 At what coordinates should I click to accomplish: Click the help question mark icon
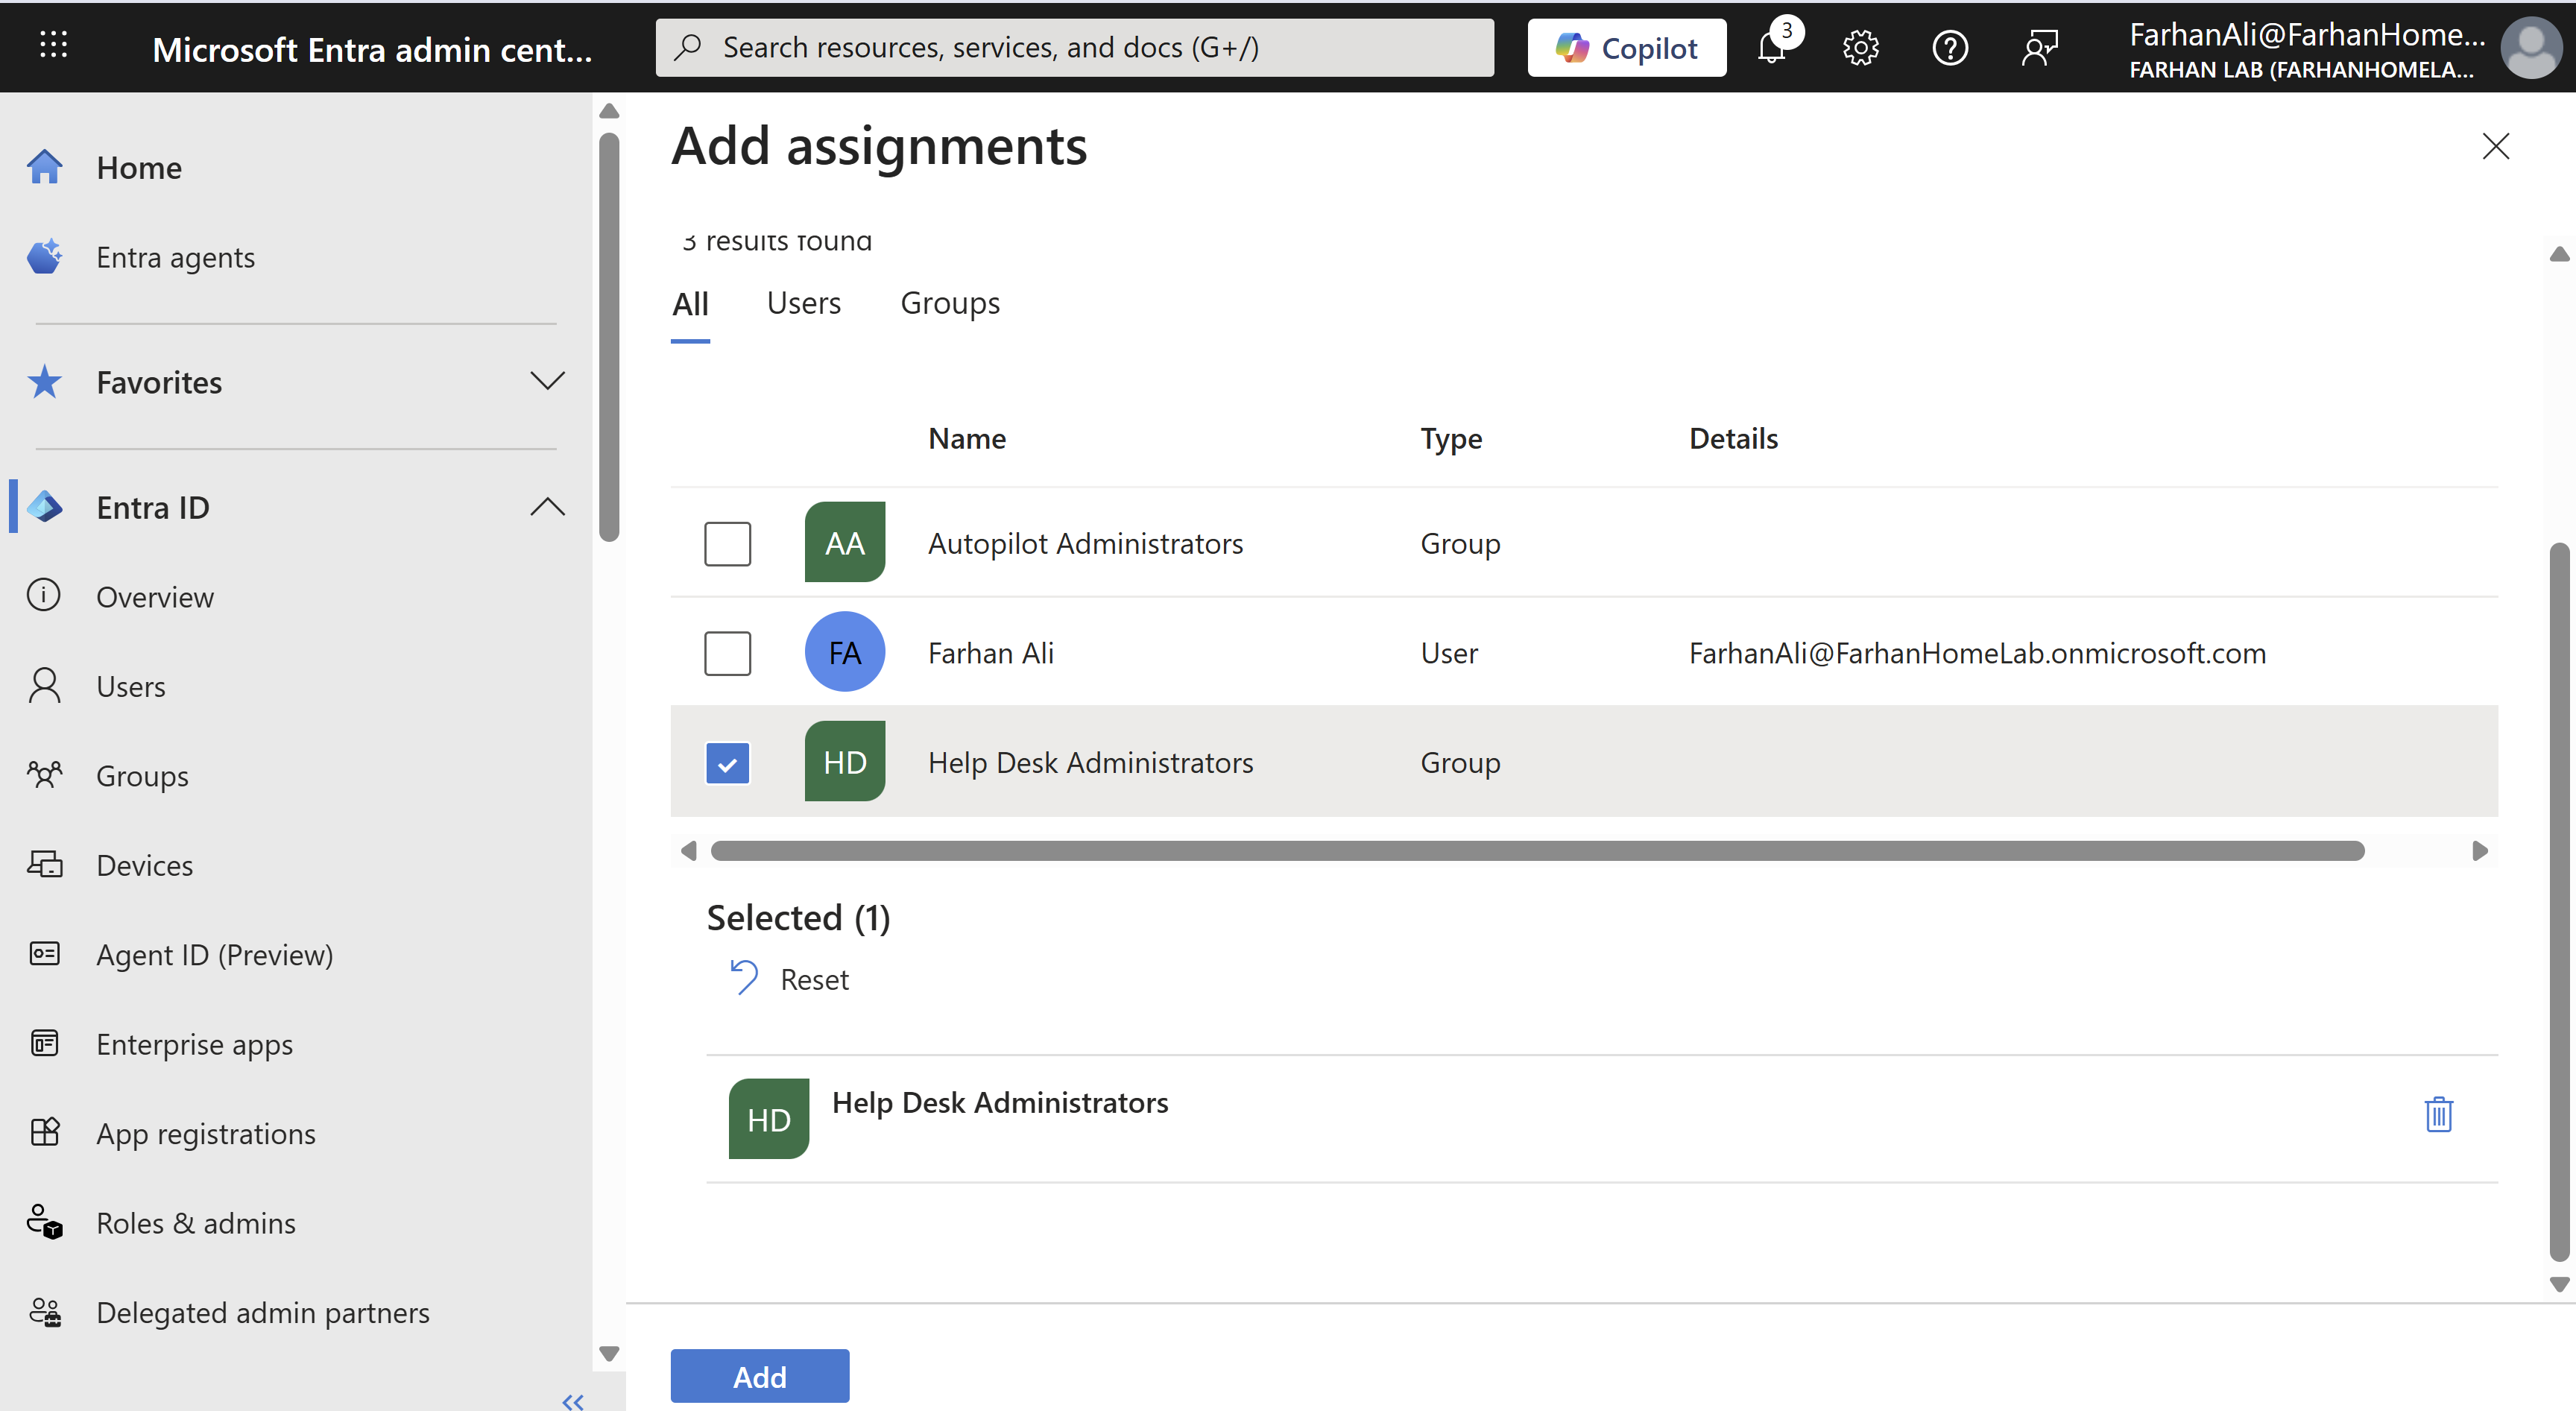(1949, 48)
